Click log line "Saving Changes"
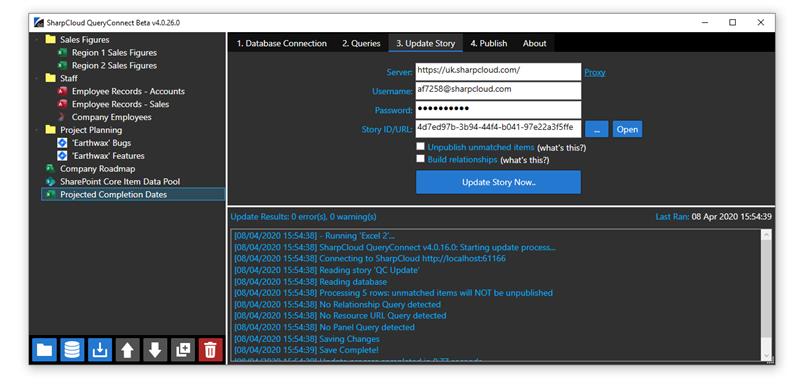The image size is (800, 384). [x=307, y=339]
